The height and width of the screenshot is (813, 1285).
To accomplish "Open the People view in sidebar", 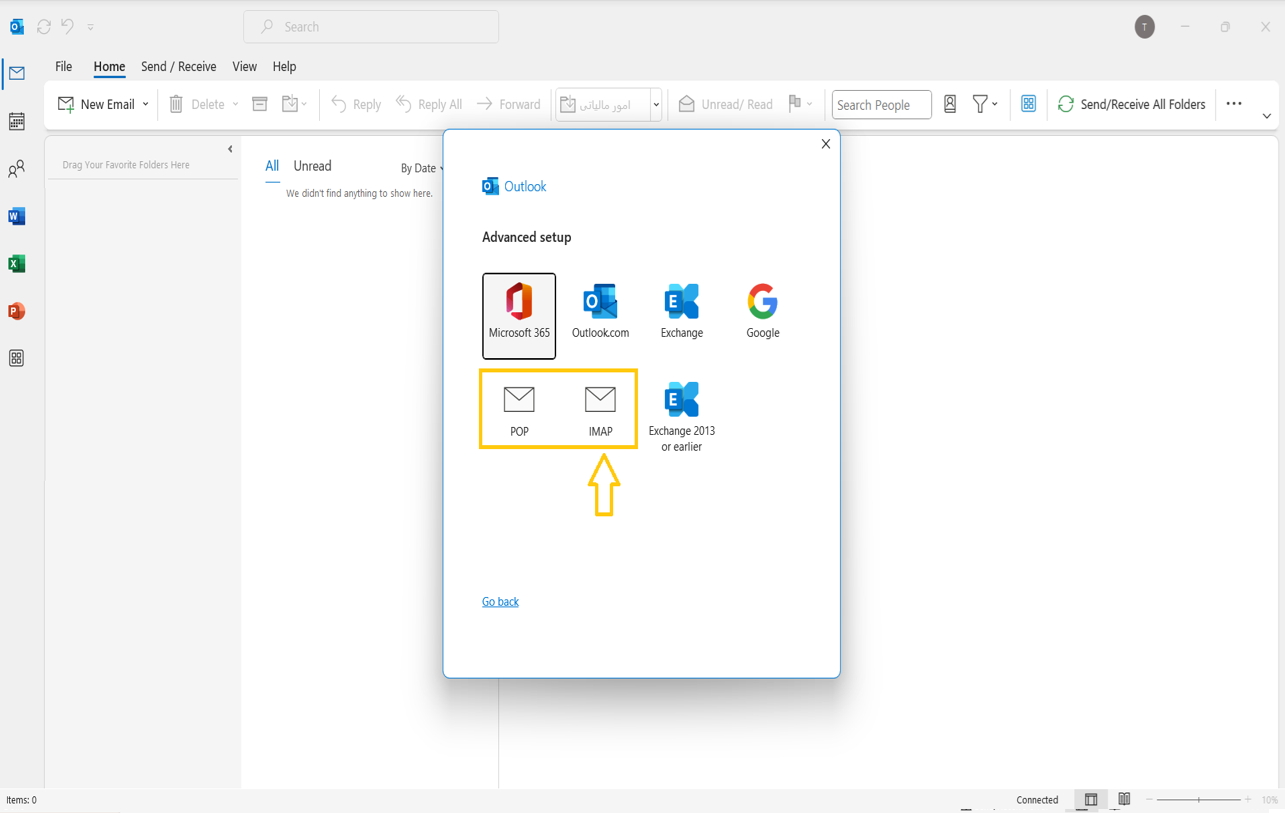I will 17,169.
